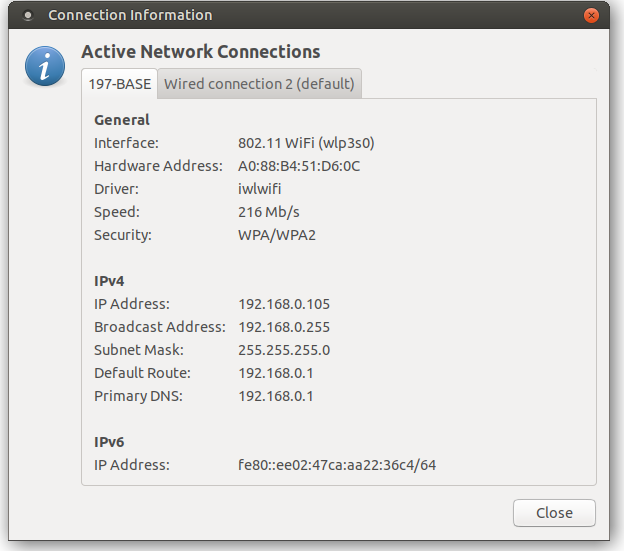Open the Wired connection 2 (default) tab

pyautogui.click(x=259, y=84)
